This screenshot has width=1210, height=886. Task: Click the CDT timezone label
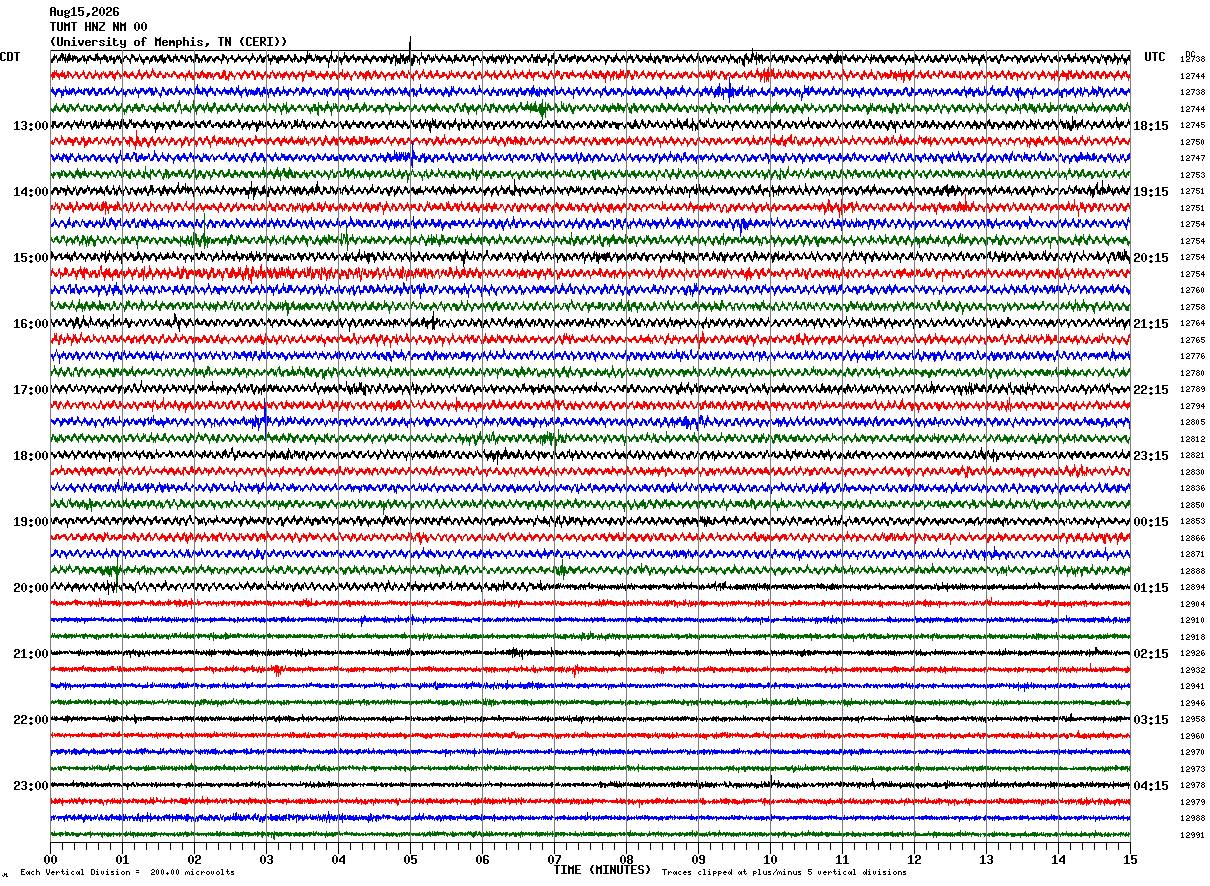(x=10, y=57)
